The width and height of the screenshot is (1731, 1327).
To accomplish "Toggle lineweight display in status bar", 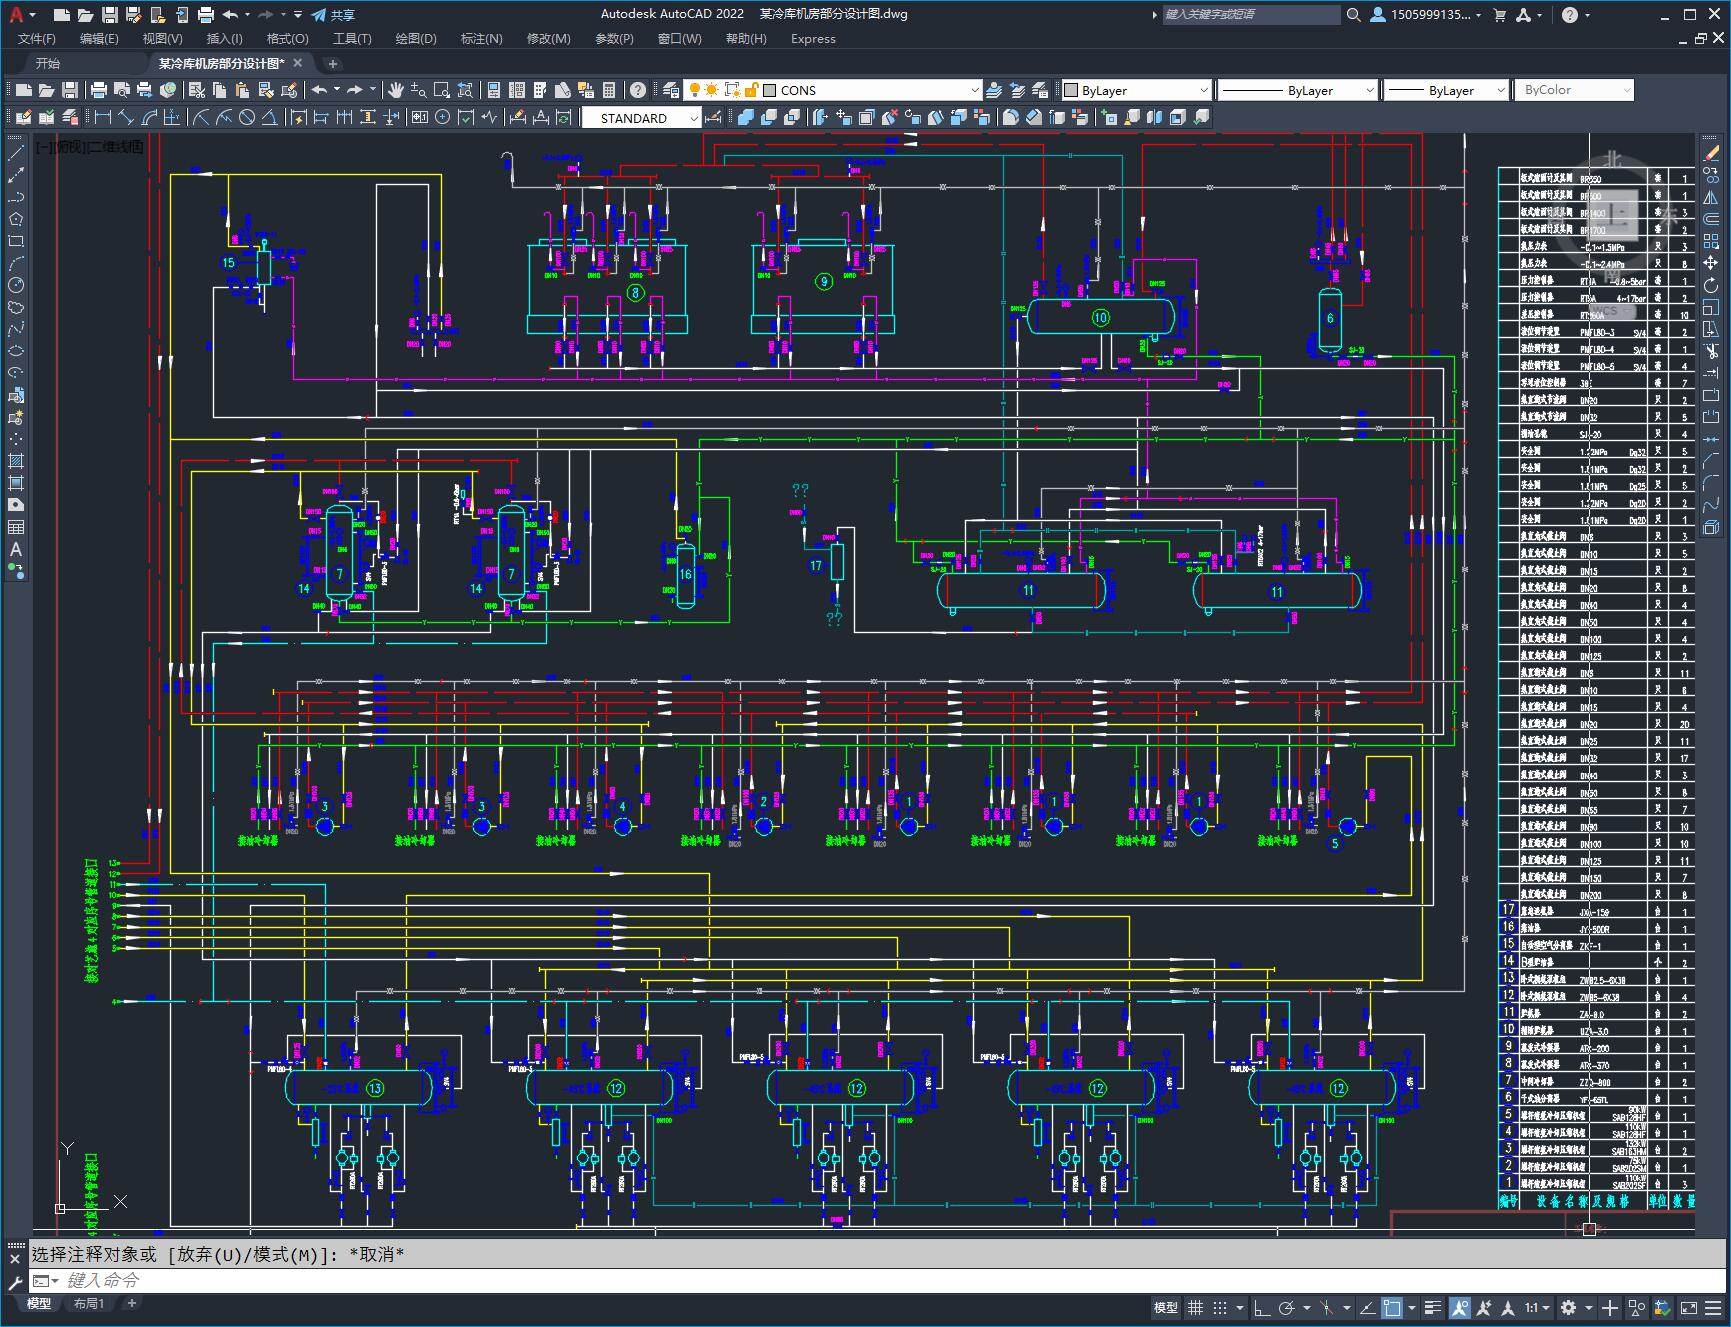I will pos(1435,1307).
